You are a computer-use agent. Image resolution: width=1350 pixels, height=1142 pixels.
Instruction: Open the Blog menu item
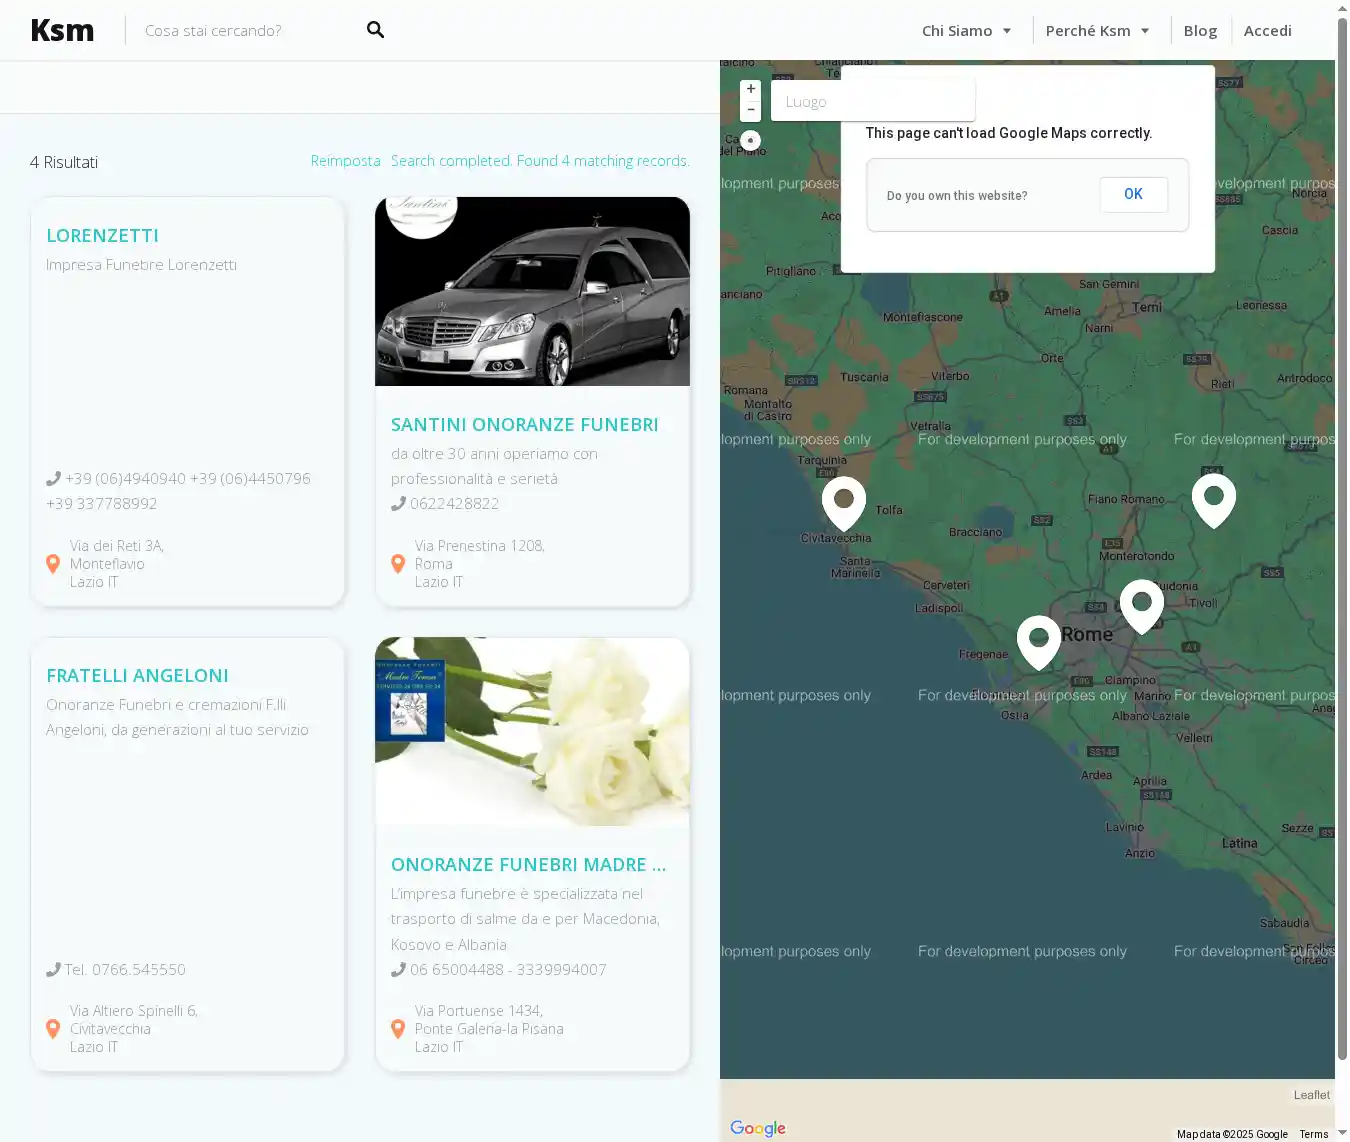[1200, 31]
